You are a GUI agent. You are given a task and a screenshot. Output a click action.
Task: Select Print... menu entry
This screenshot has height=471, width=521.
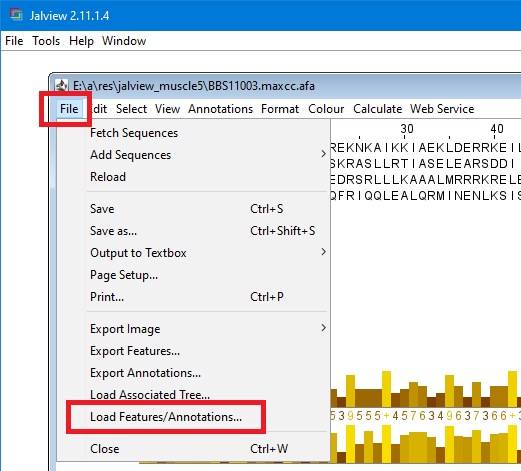coord(193,297)
